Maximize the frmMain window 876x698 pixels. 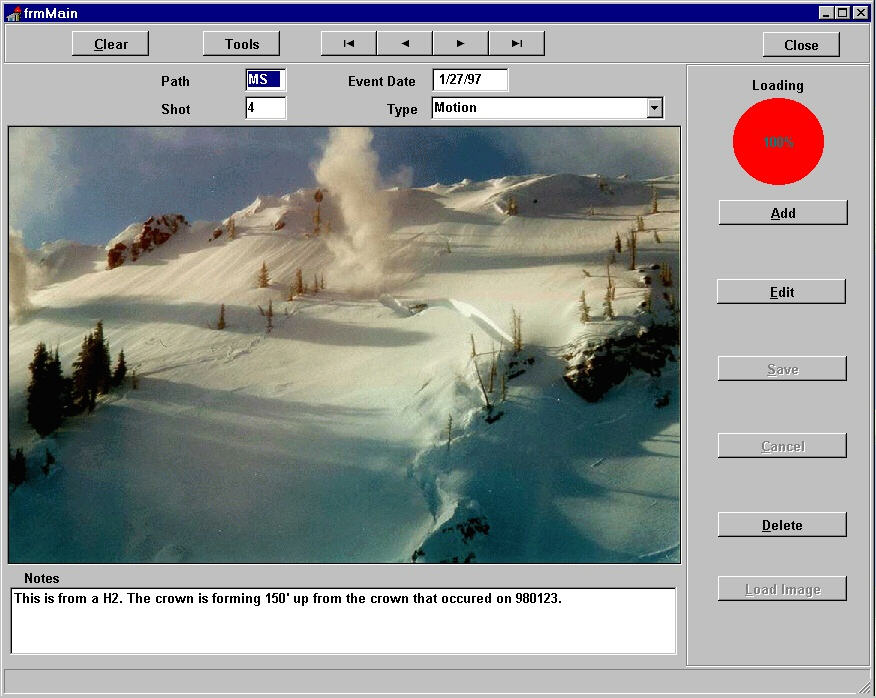(x=843, y=13)
